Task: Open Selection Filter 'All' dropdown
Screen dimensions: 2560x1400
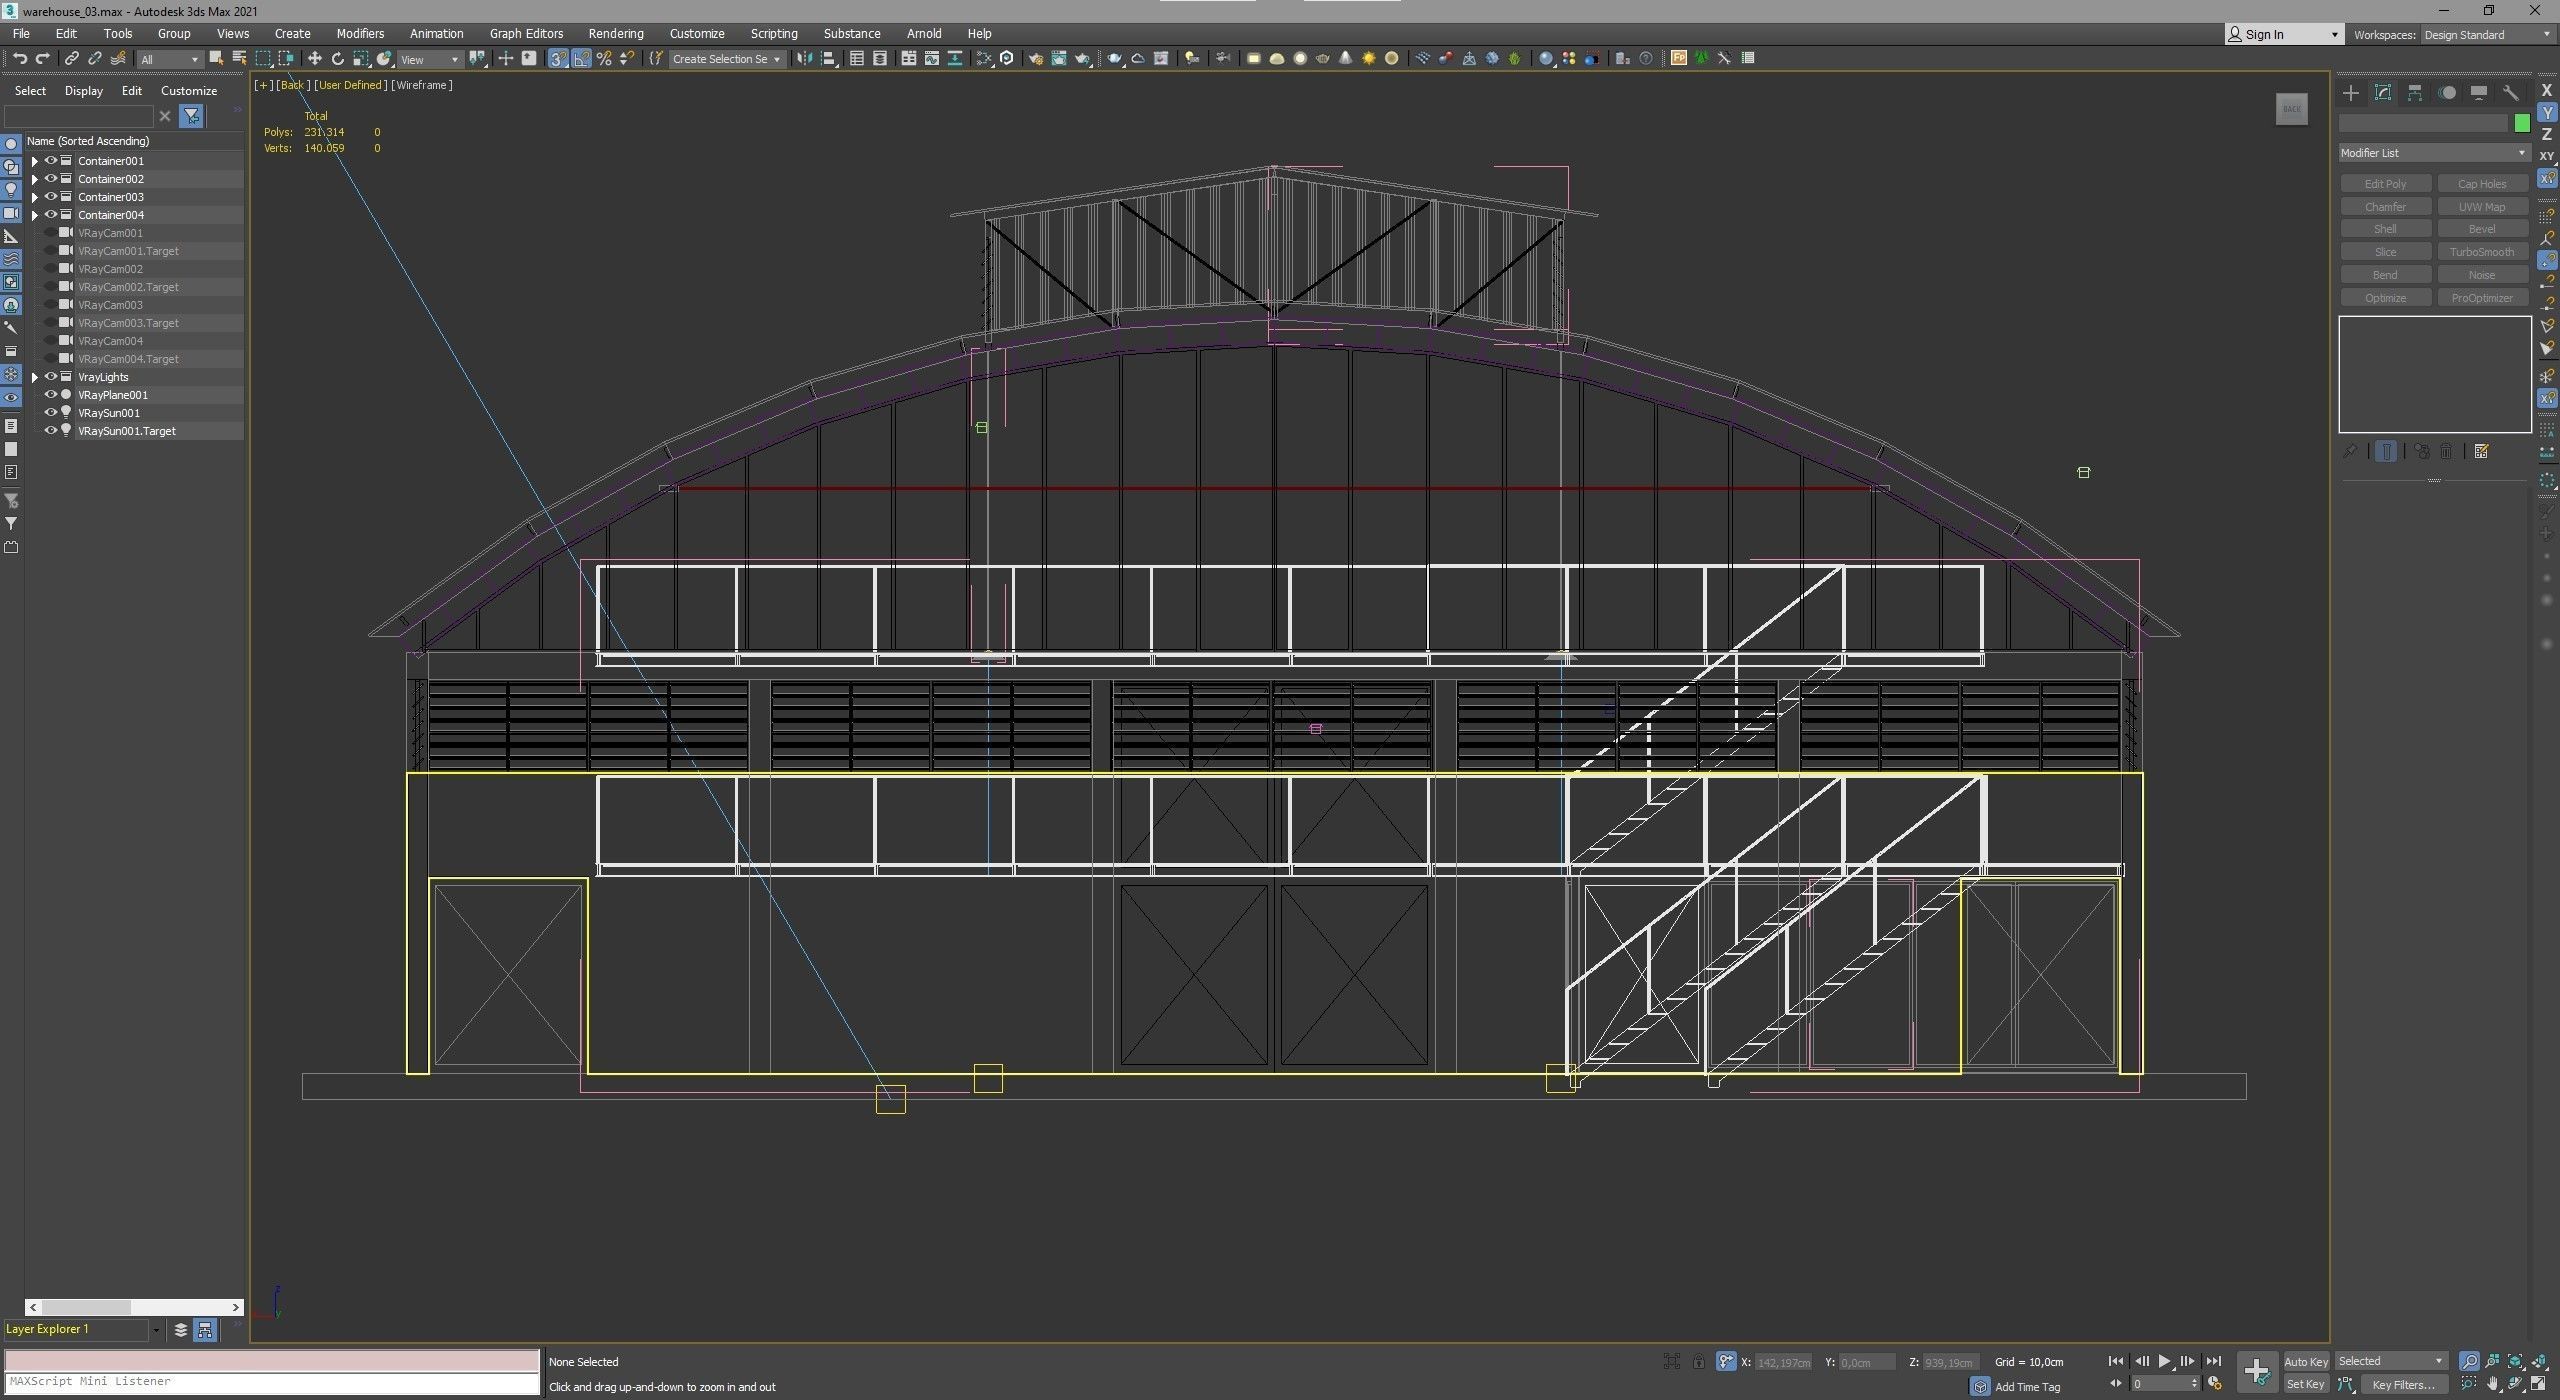Action: click(x=169, y=59)
